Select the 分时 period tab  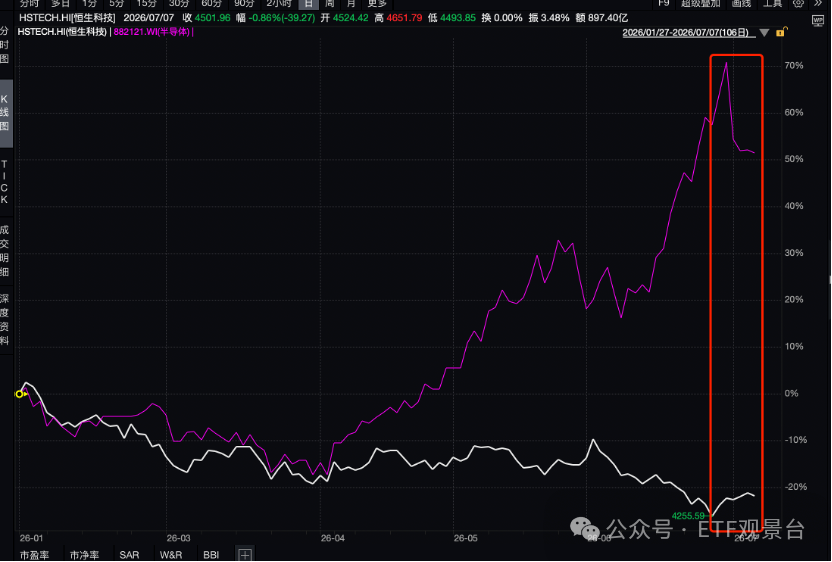click(x=29, y=4)
